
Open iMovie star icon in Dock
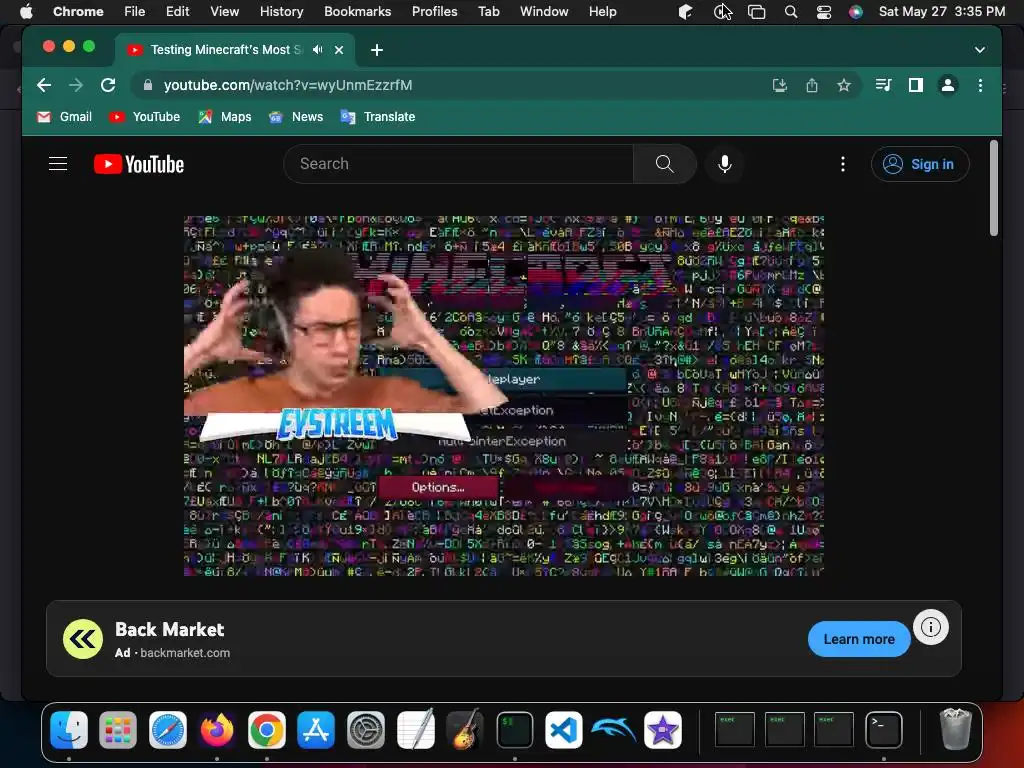(663, 729)
